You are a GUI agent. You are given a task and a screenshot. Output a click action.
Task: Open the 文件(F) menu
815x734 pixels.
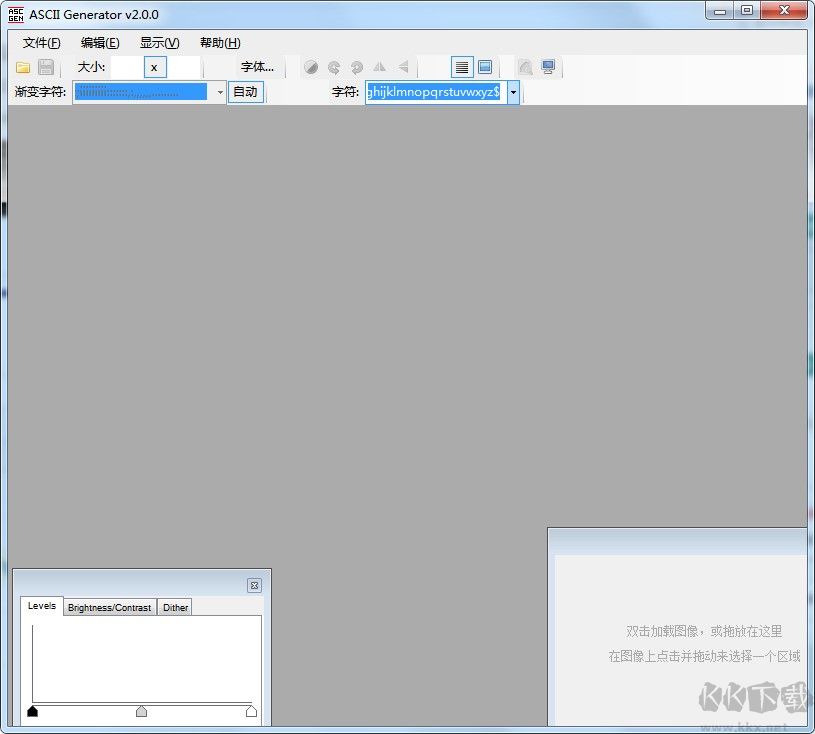42,43
